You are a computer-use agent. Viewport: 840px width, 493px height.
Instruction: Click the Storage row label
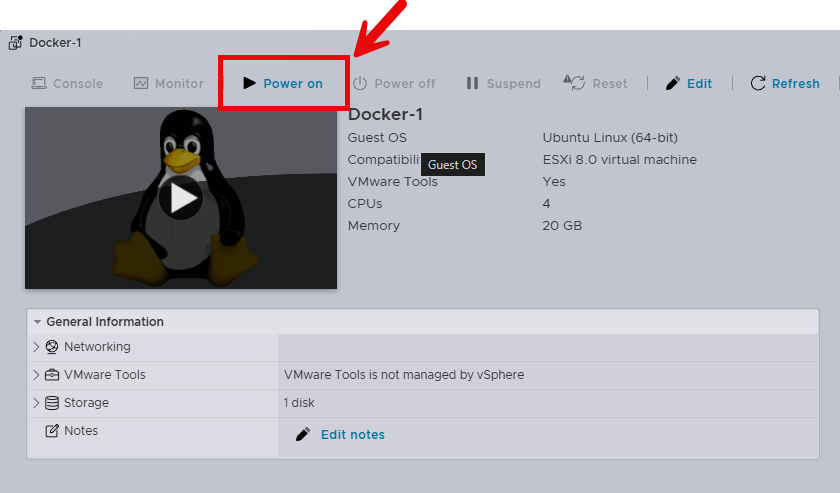coord(86,402)
